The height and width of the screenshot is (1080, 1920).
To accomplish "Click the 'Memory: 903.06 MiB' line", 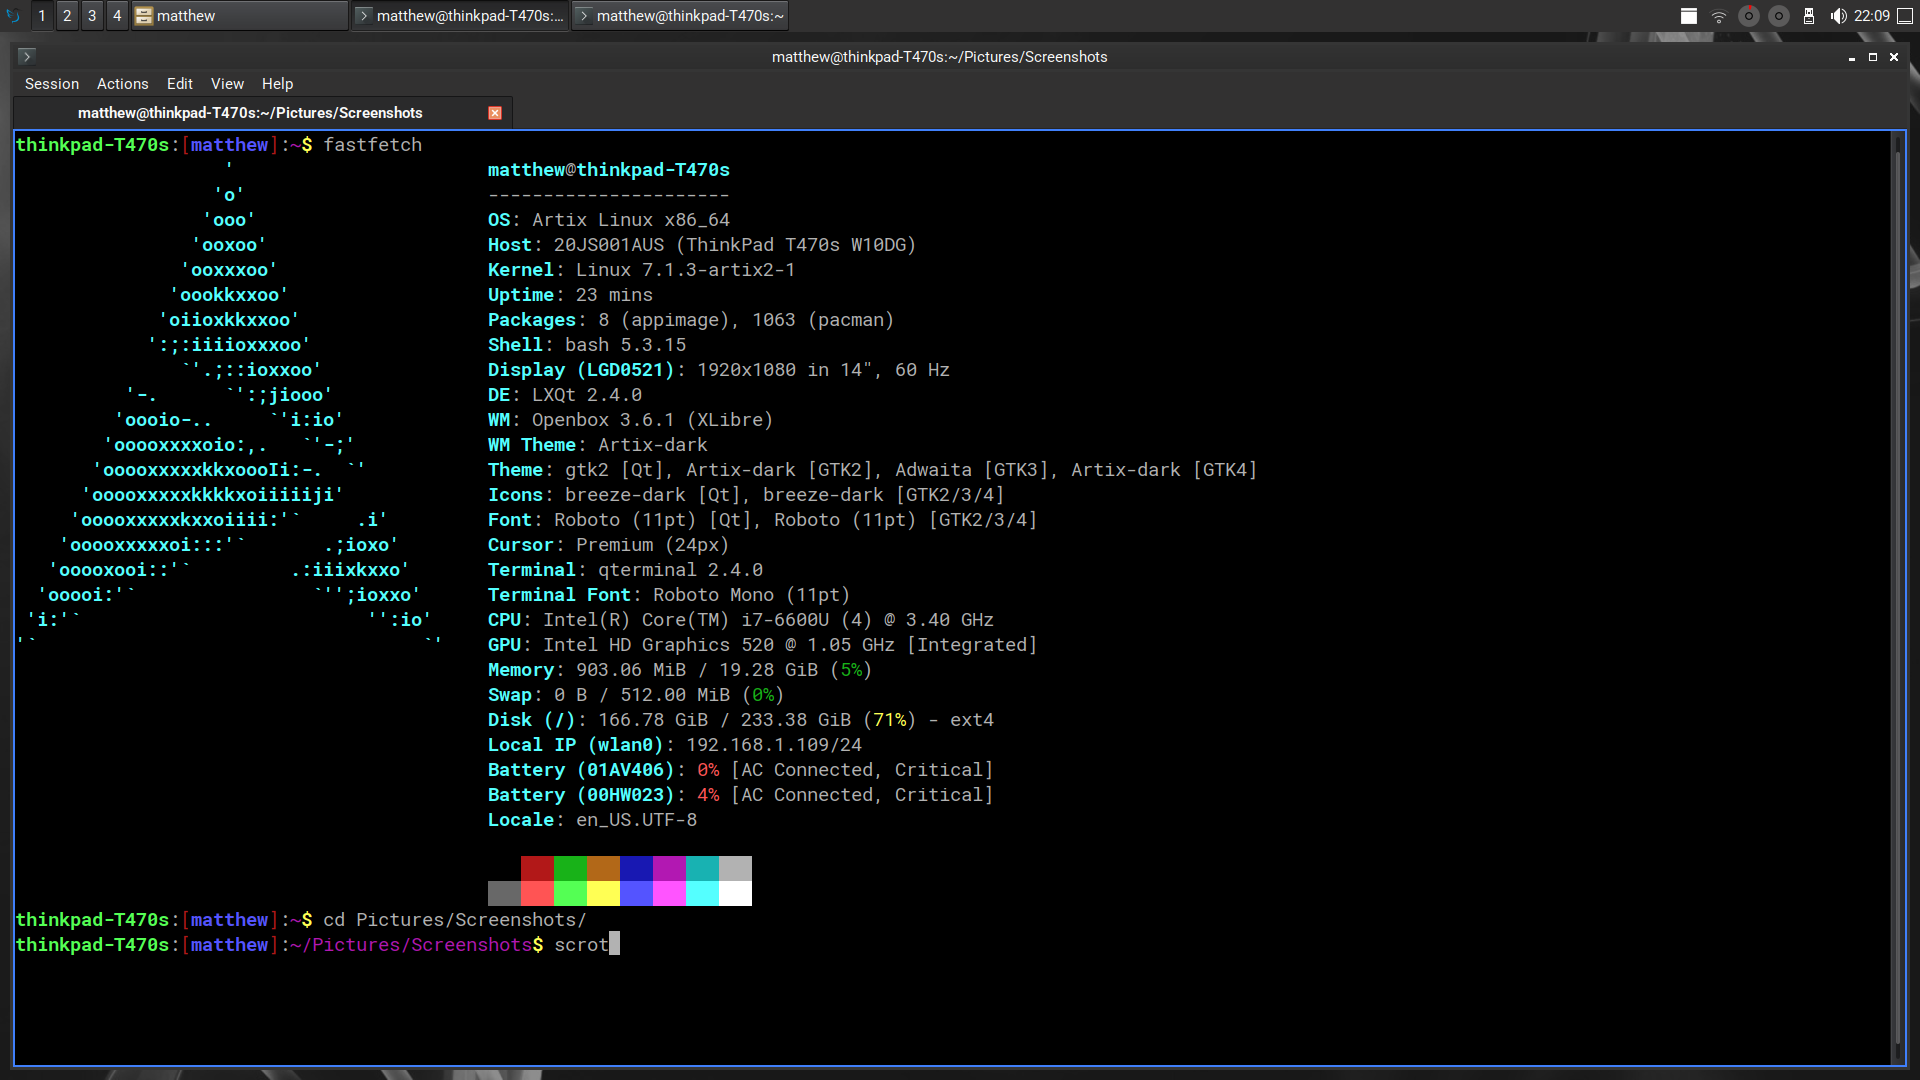I will pyautogui.click(x=680, y=670).
